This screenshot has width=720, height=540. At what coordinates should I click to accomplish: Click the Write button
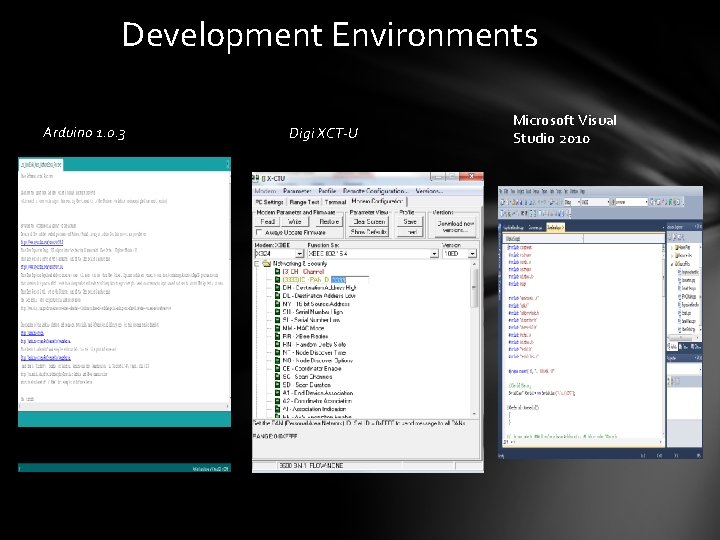(294, 222)
